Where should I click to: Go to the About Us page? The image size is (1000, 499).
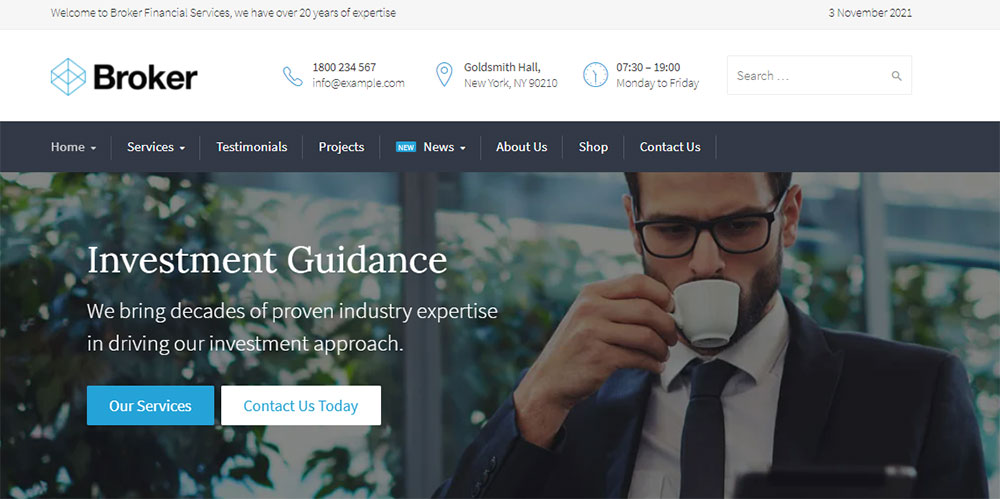pos(522,147)
